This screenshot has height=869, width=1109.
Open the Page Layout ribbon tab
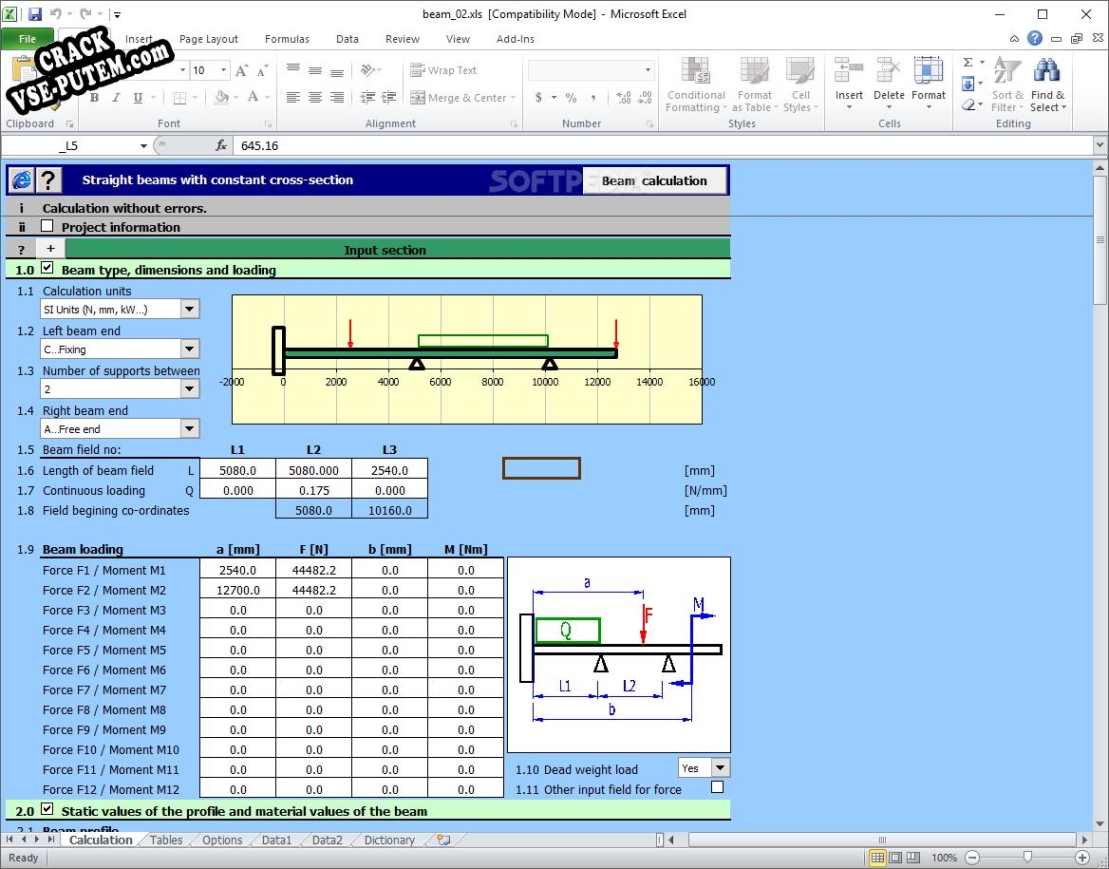(209, 39)
